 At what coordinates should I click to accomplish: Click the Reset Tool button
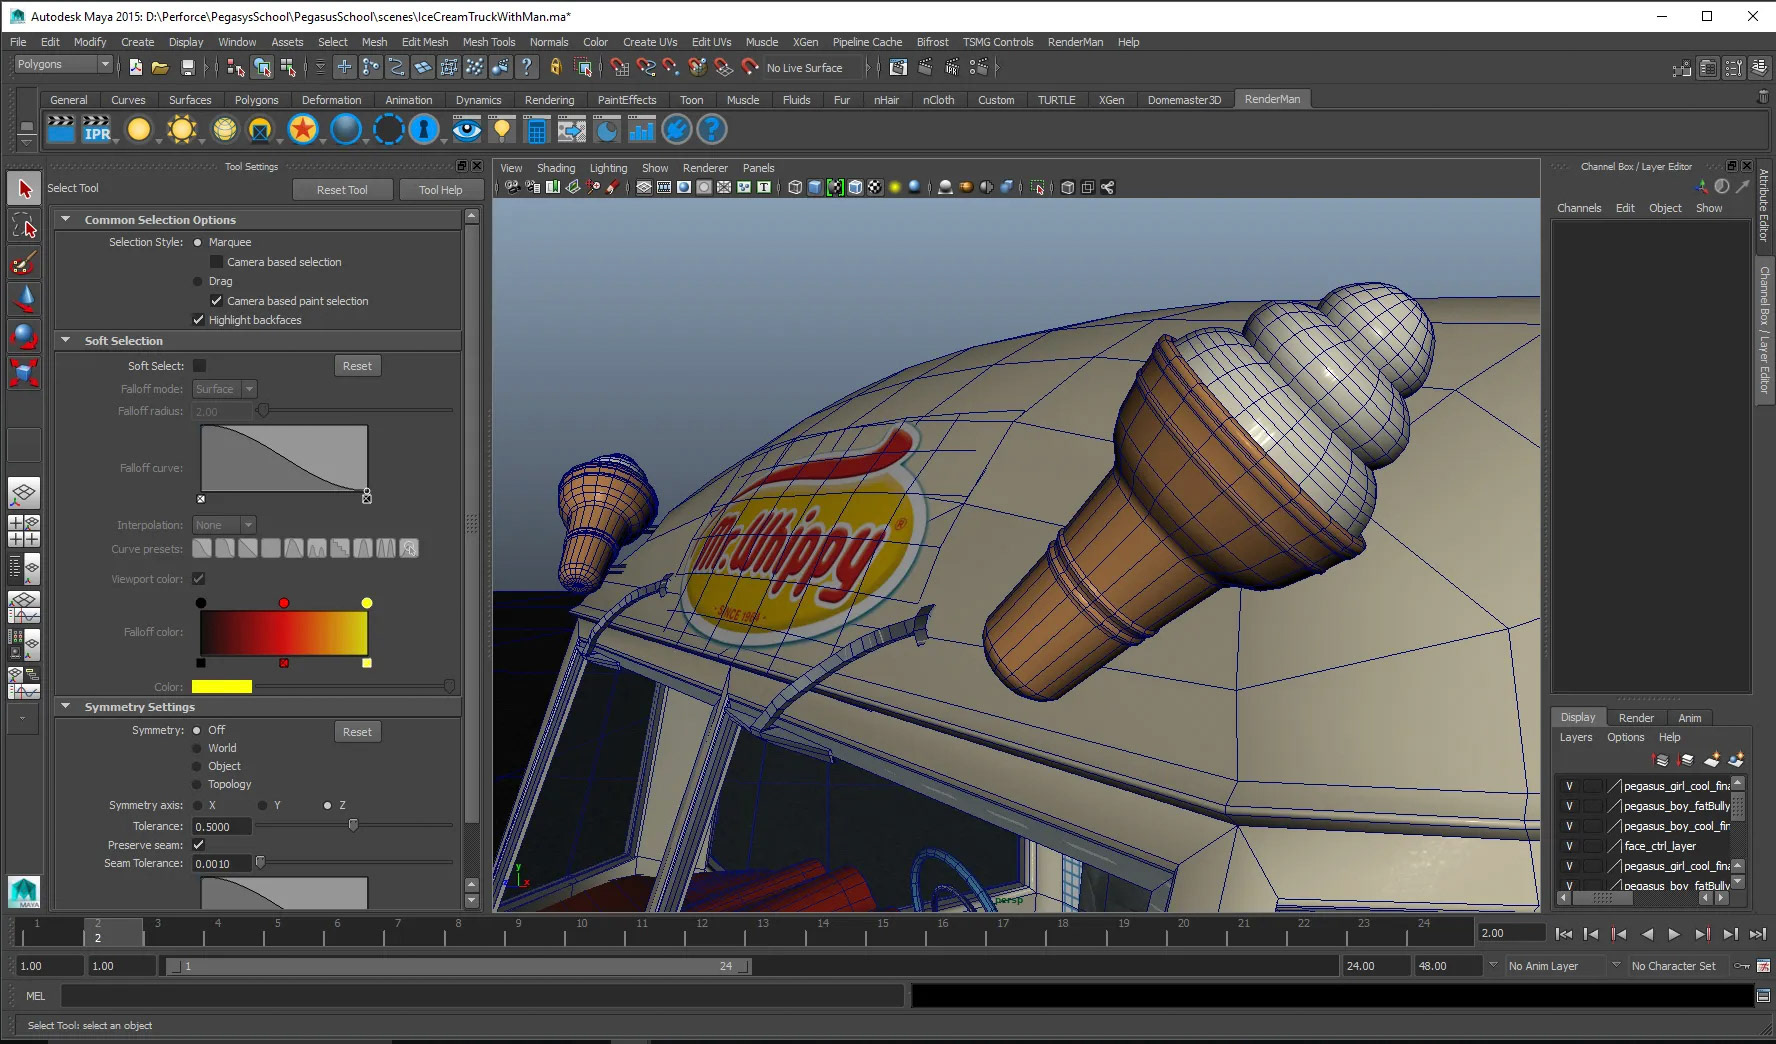coord(342,190)
